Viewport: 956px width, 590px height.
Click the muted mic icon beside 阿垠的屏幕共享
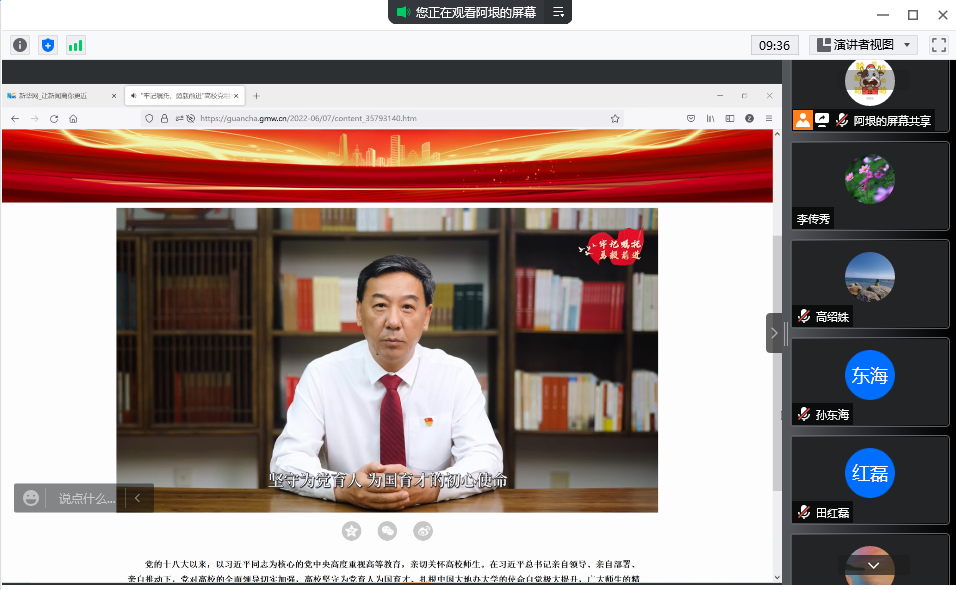842,120
